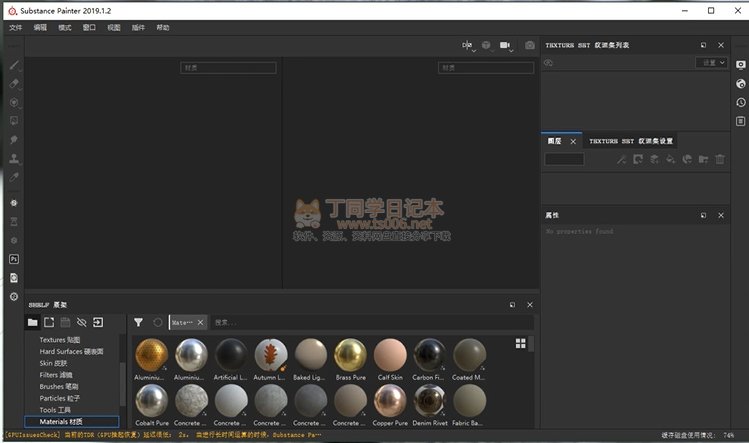This screenshot has width=749, height=443.
Task: Toggle the shelf hide-eye icon
Action: 82,322
